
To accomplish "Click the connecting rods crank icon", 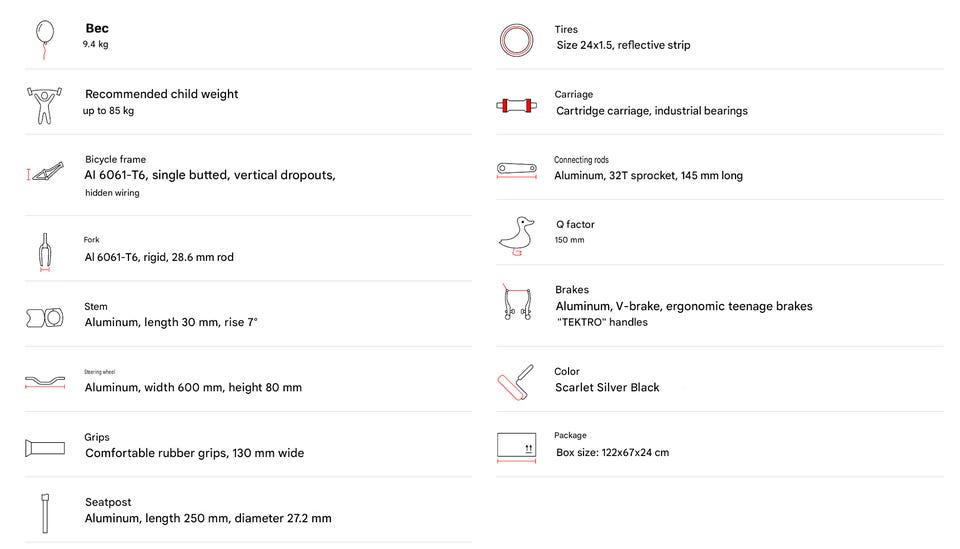I will 517,170.
